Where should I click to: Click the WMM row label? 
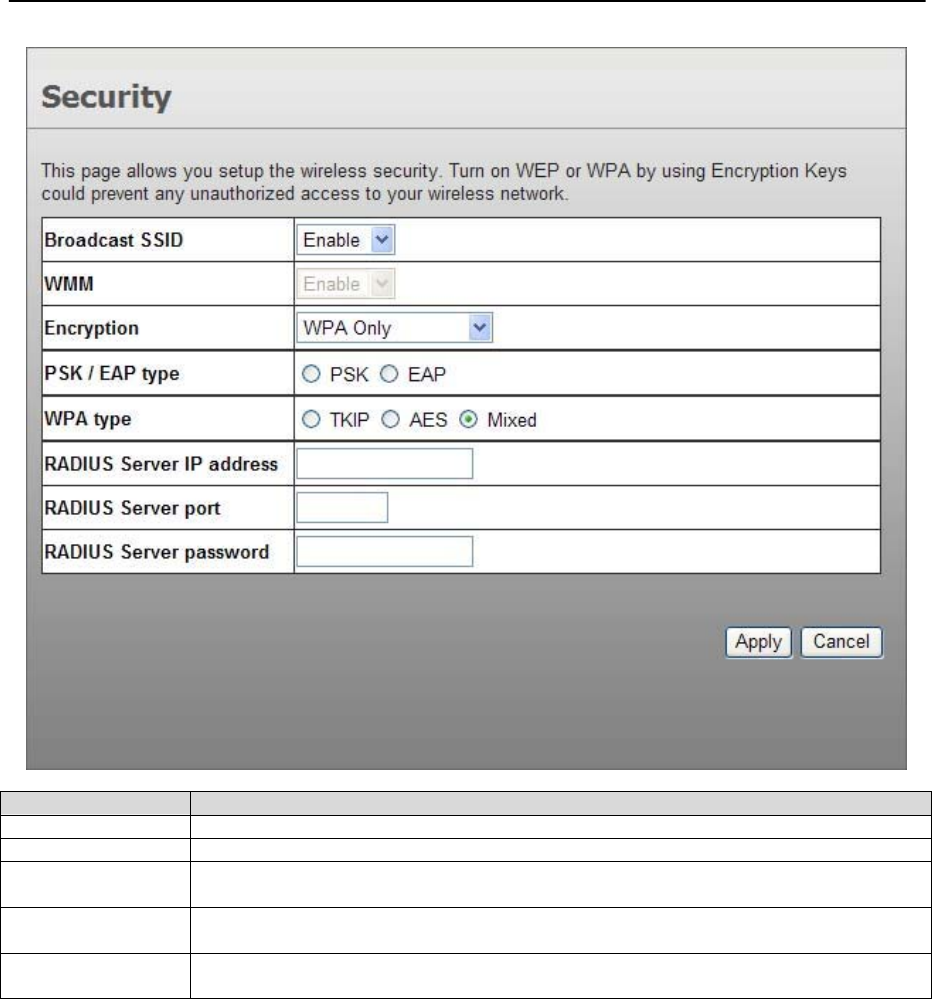click(65, 285)
